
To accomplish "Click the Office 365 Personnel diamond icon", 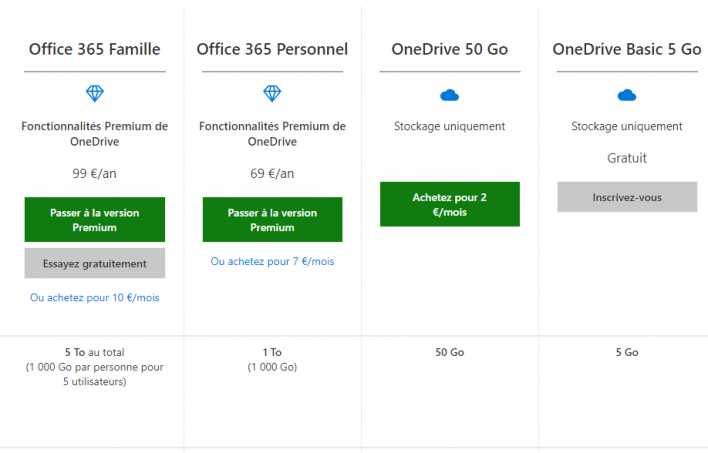I will coord(272,94).
